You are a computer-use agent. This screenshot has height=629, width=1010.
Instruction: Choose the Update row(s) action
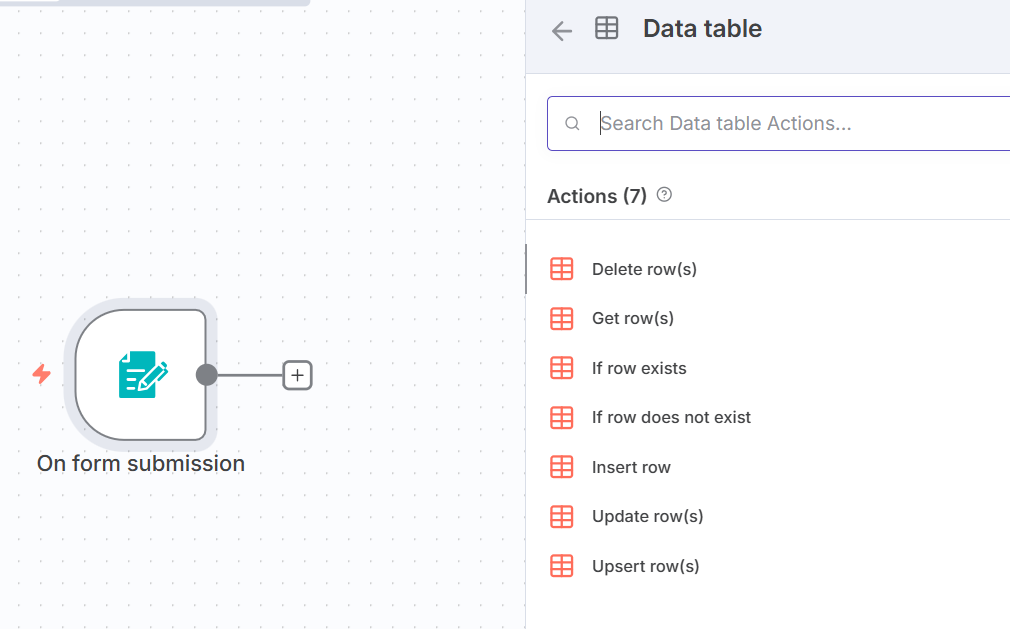[647, 516]
